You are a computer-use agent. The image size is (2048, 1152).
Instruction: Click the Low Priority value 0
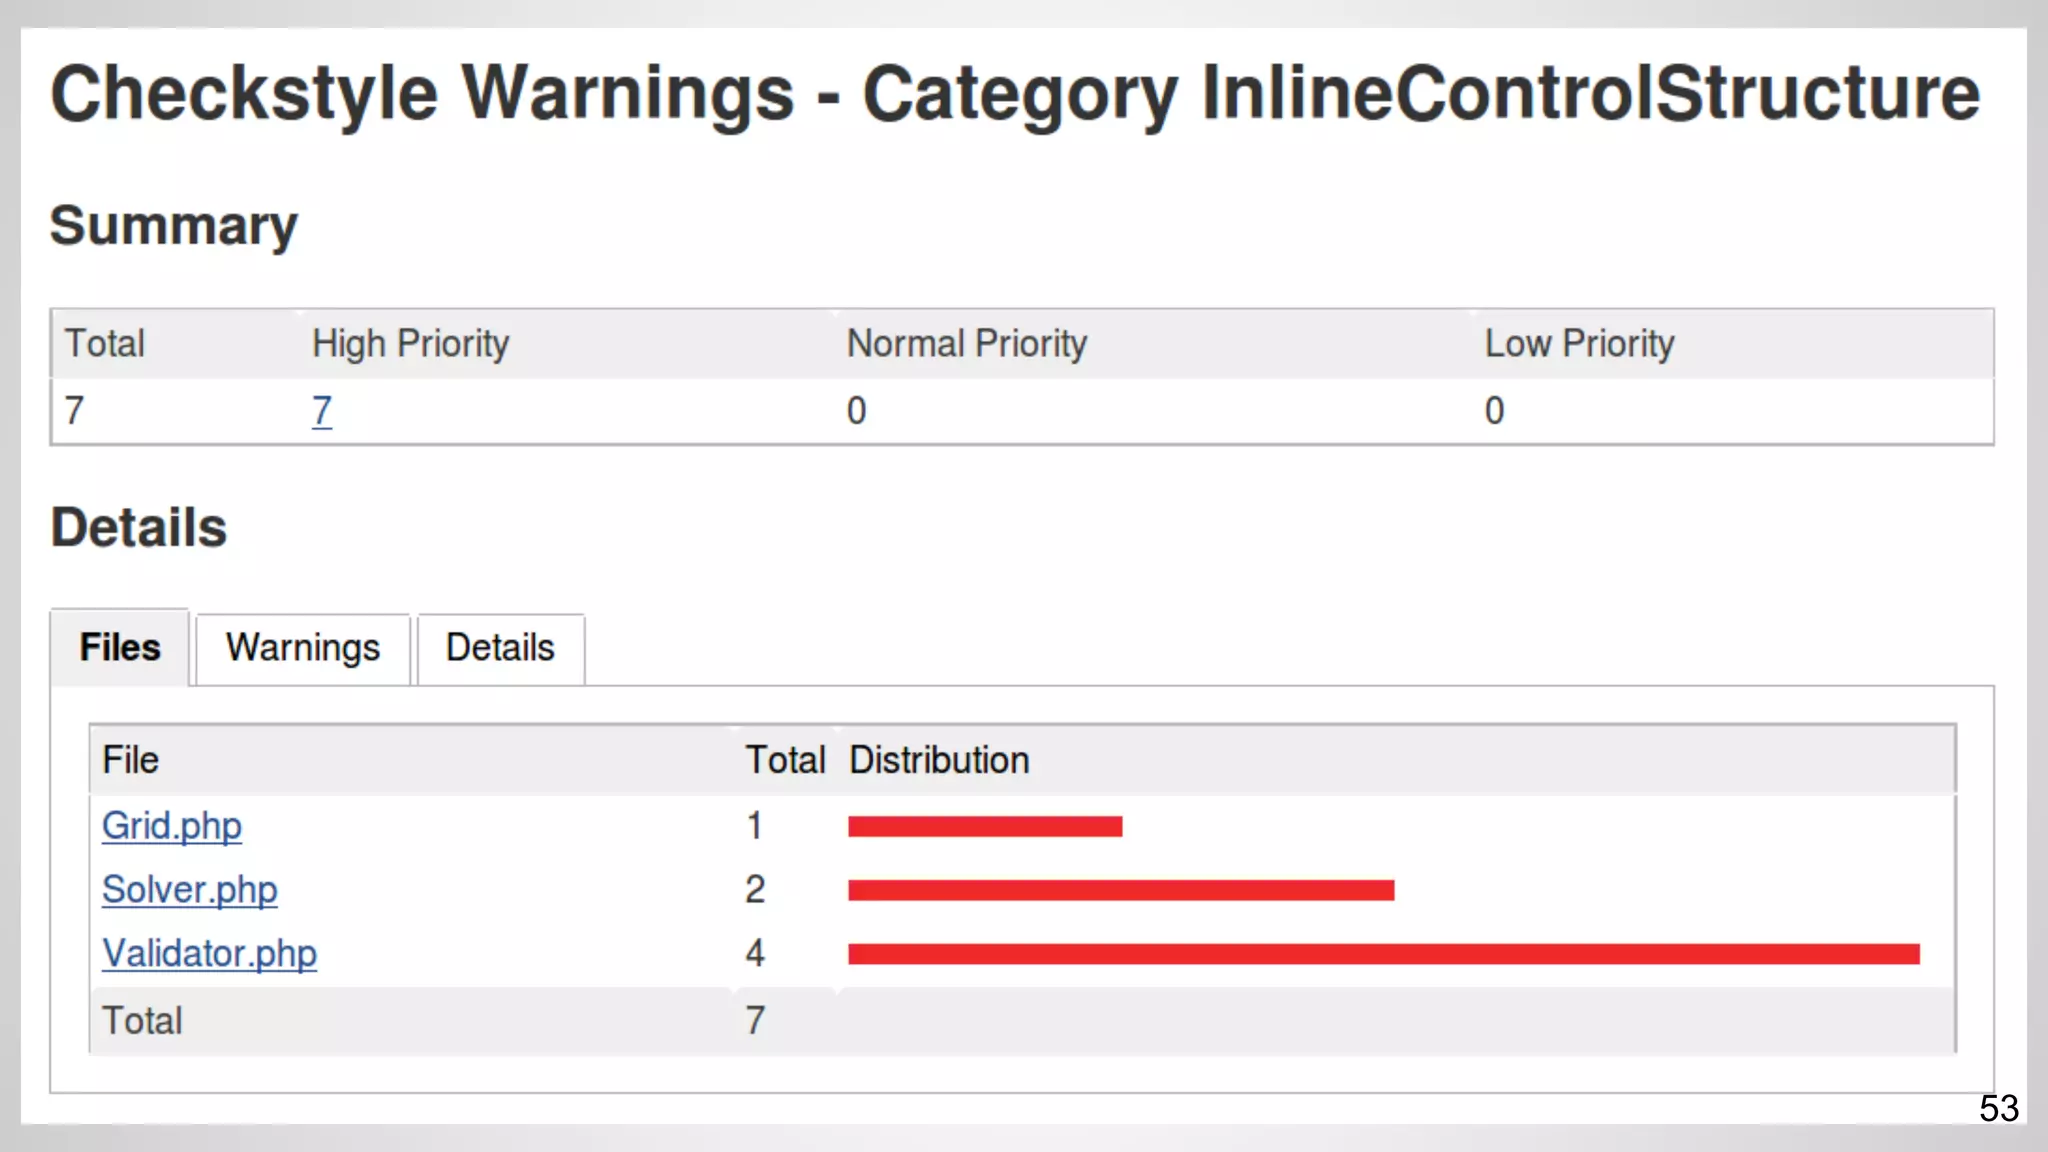1494,411
